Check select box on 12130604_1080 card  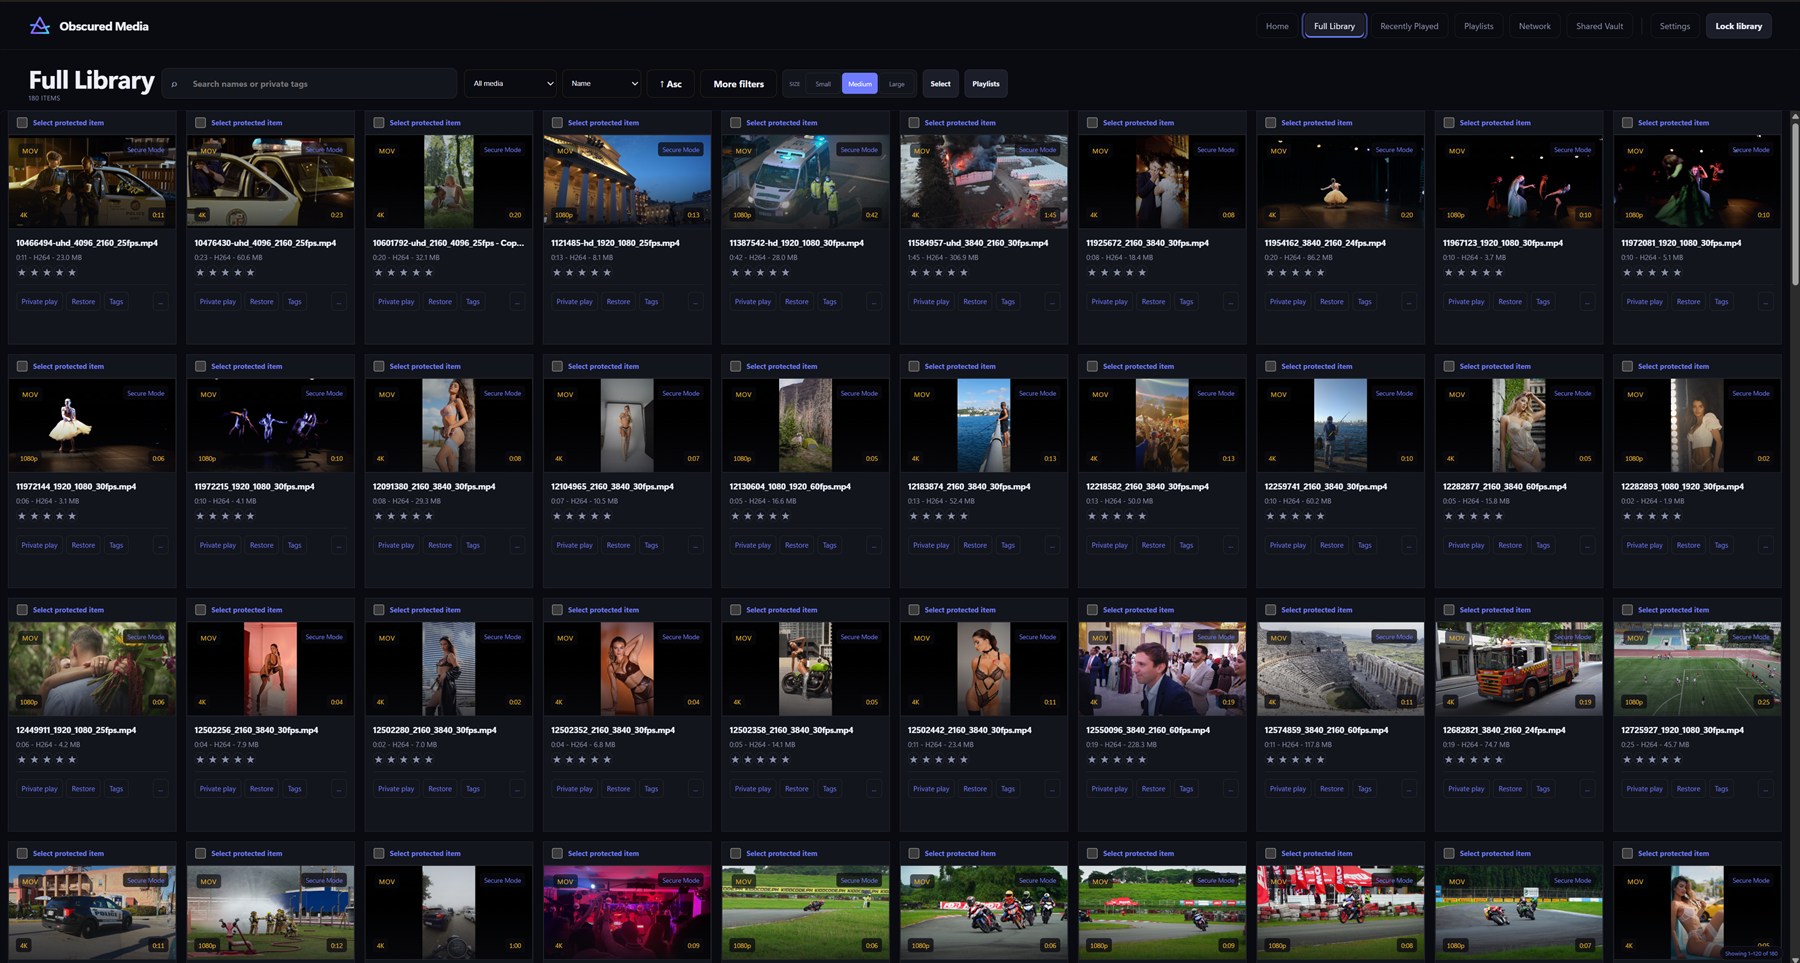[x=736, y=366]
